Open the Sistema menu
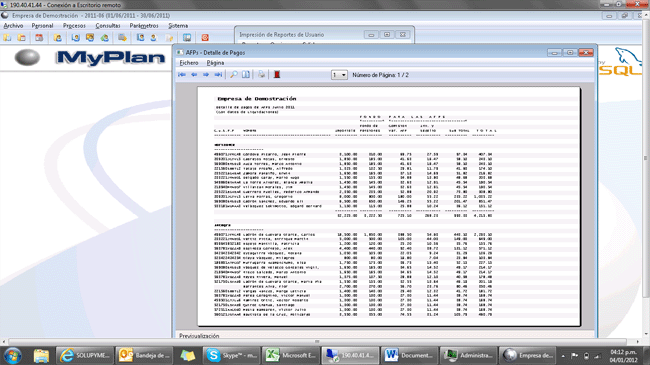The image size is (650, 365). pos(178,26)
